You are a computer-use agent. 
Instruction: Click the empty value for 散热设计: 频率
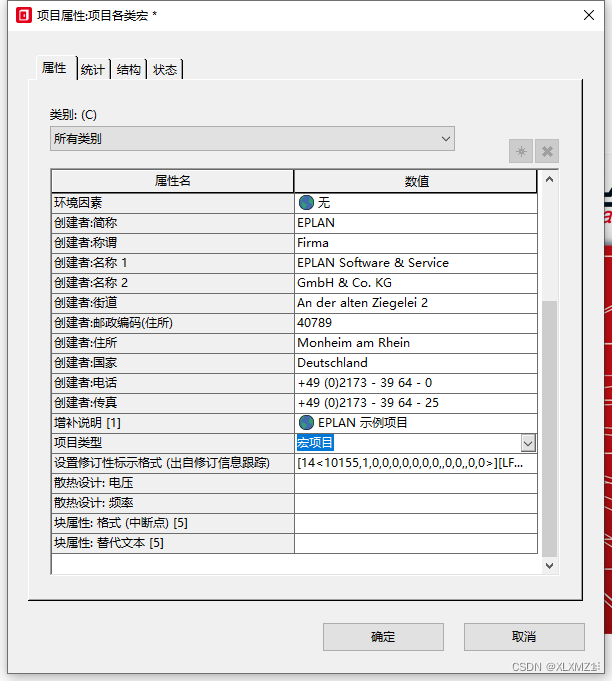(416, 503)
